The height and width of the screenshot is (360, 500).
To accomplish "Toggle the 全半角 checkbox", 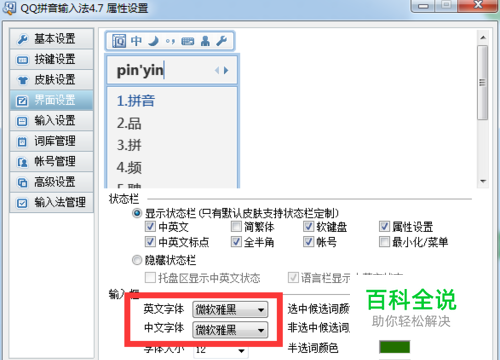I will click(x=236, y=242).
